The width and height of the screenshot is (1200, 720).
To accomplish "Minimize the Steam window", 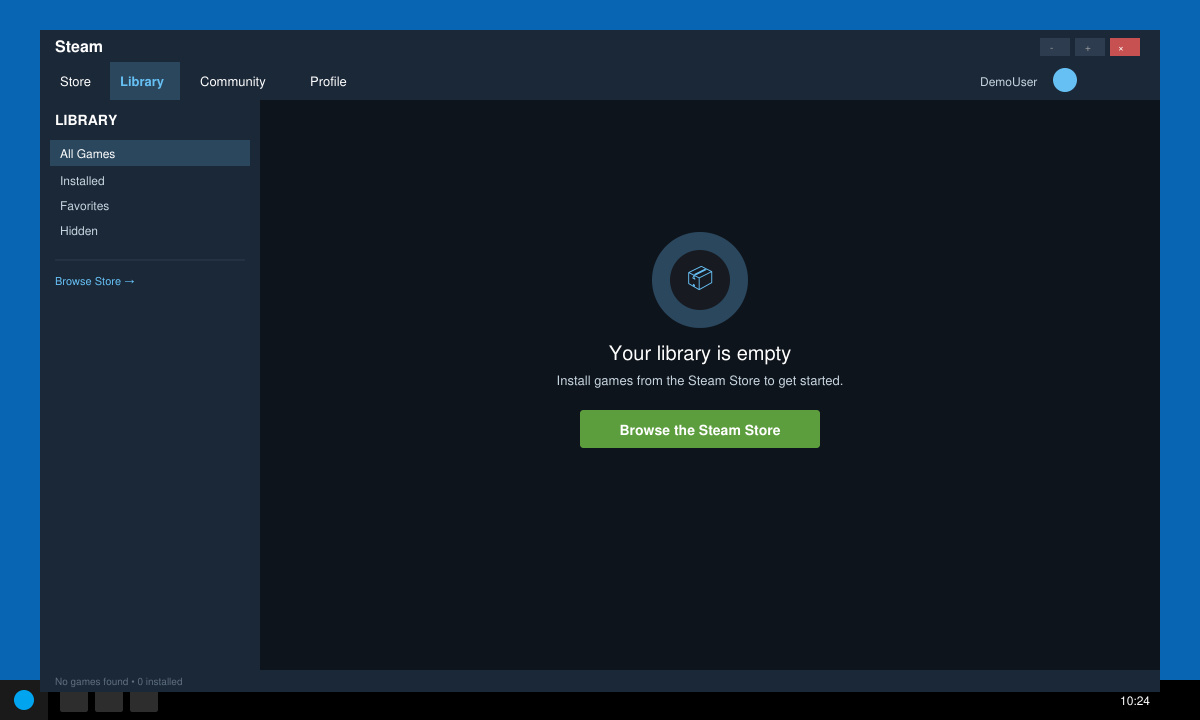I will click(x=1055, y=47).
